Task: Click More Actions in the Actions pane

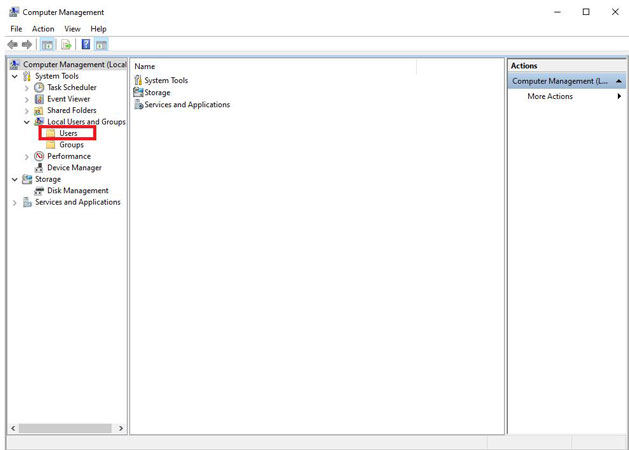Action: (550, 96)
